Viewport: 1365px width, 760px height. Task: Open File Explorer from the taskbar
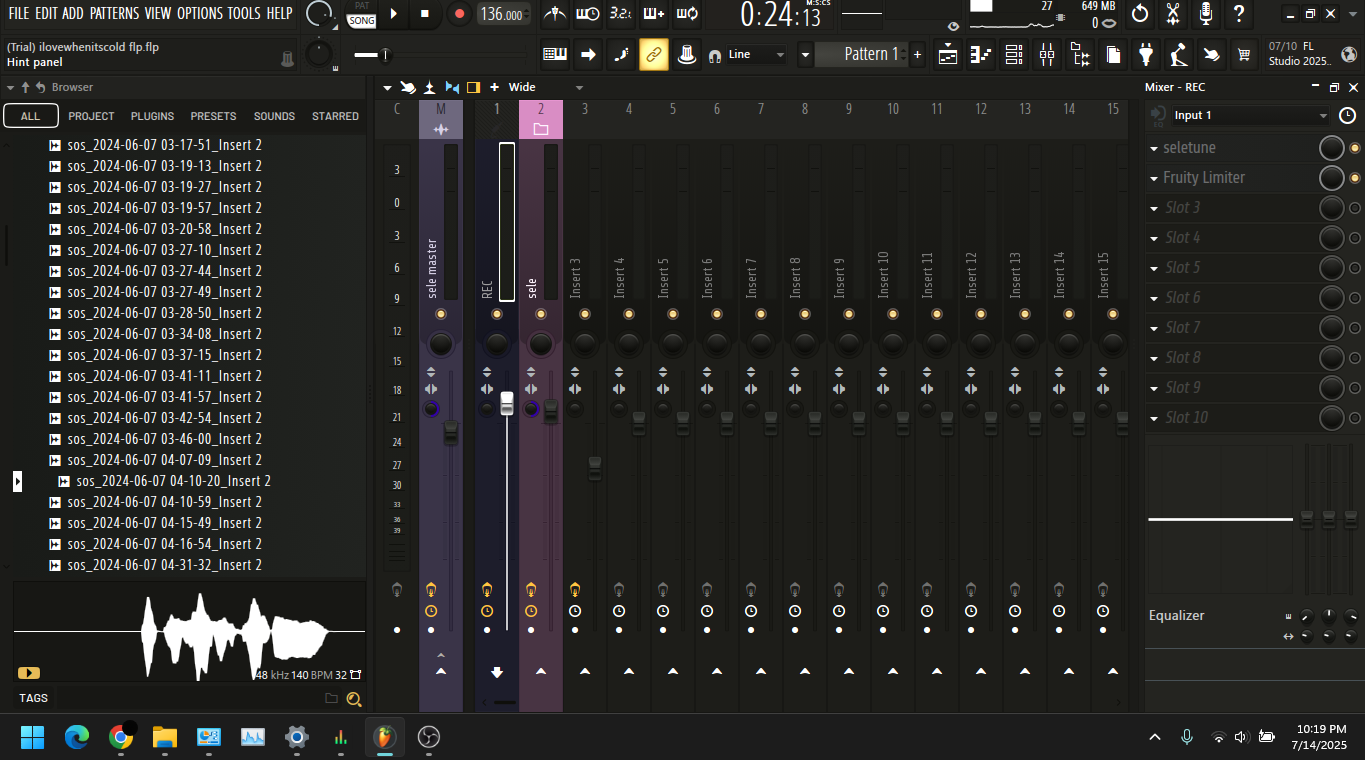coord(165,738)
